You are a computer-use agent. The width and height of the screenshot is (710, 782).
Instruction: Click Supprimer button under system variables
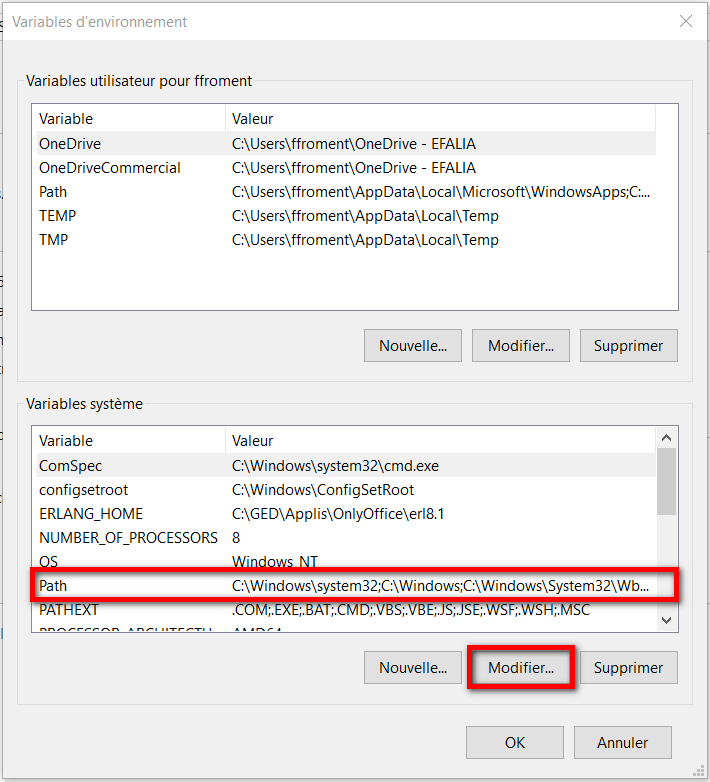(628, 668)
